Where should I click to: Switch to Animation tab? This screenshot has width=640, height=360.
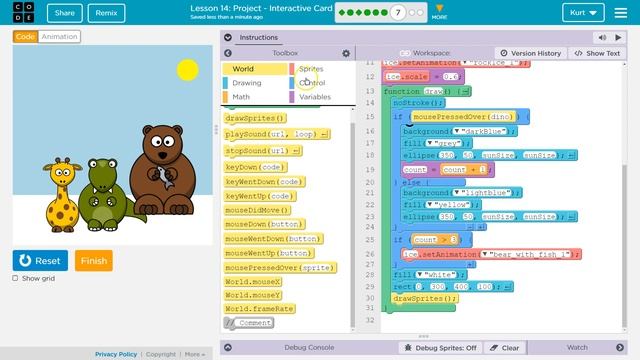(x=59, y=36)
